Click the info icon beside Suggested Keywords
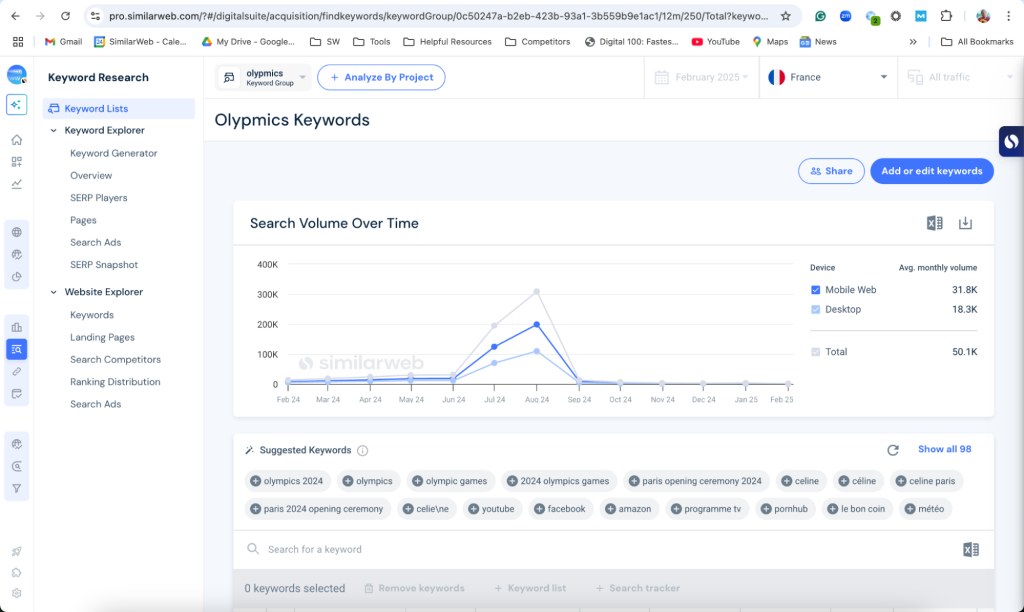The height and width of the screenshot is (612, 1024). pos(360,450)
